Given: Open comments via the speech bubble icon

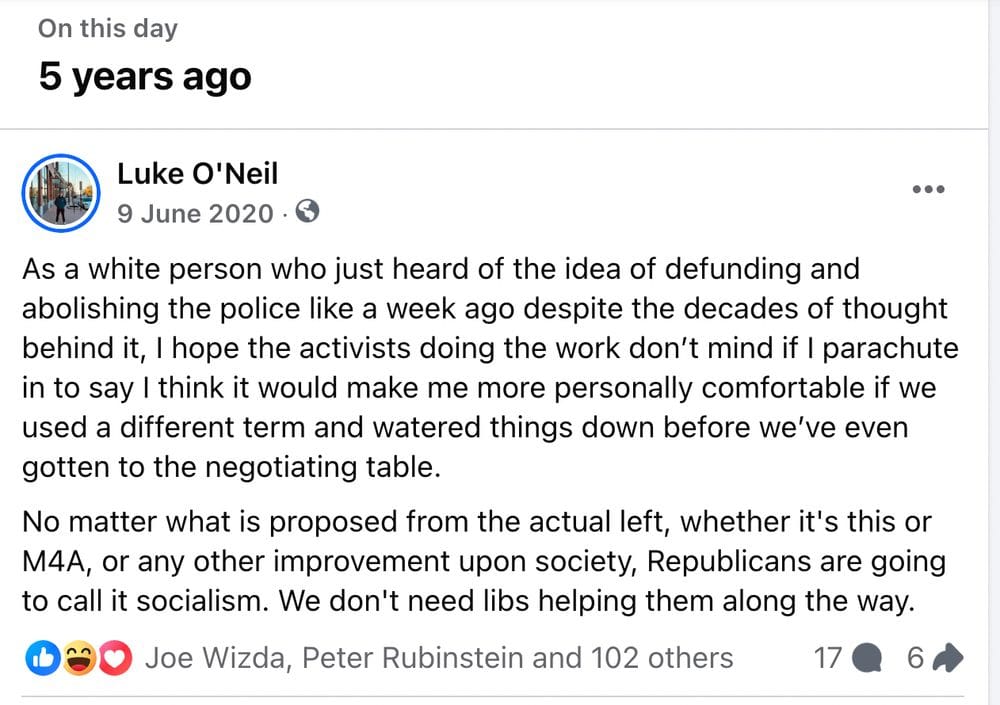Looking at the screenshot, I should pyautogui.click(x=867, y=658).
